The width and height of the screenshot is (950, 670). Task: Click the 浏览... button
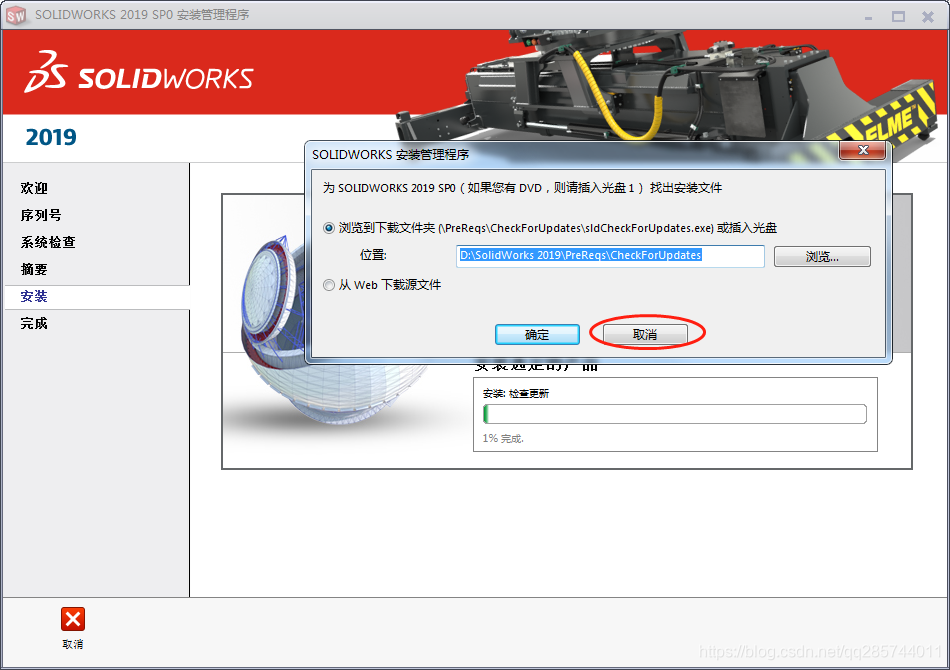coord(822,257)
